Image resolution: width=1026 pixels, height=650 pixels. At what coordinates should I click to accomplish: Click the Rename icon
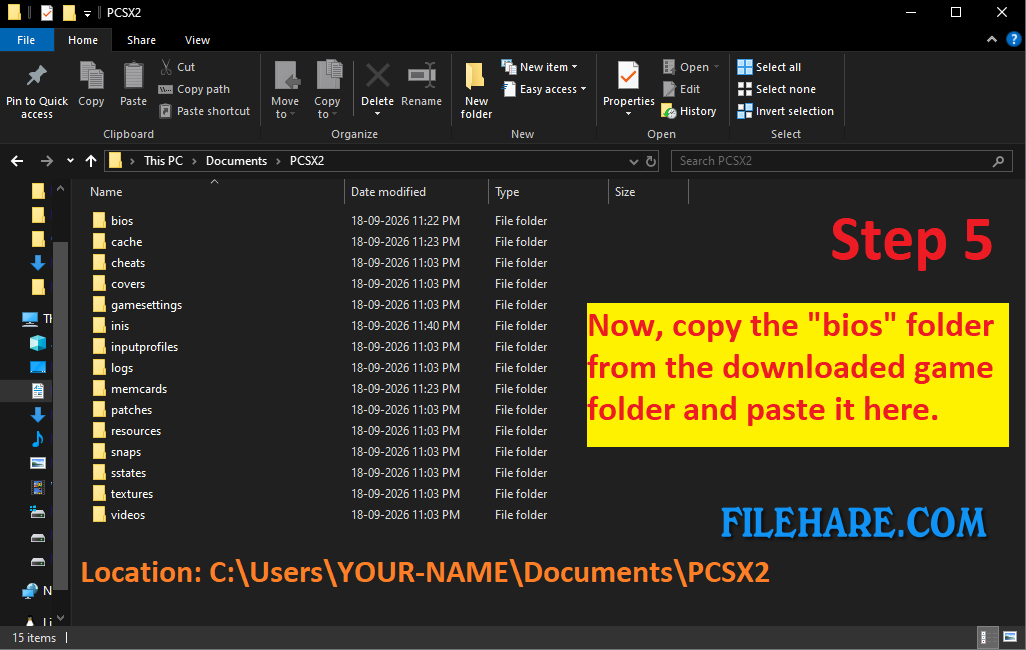421,76
